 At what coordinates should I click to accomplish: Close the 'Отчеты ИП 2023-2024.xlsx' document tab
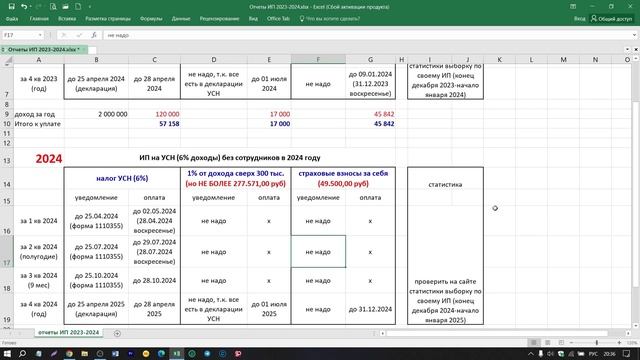tap(84, 49)
